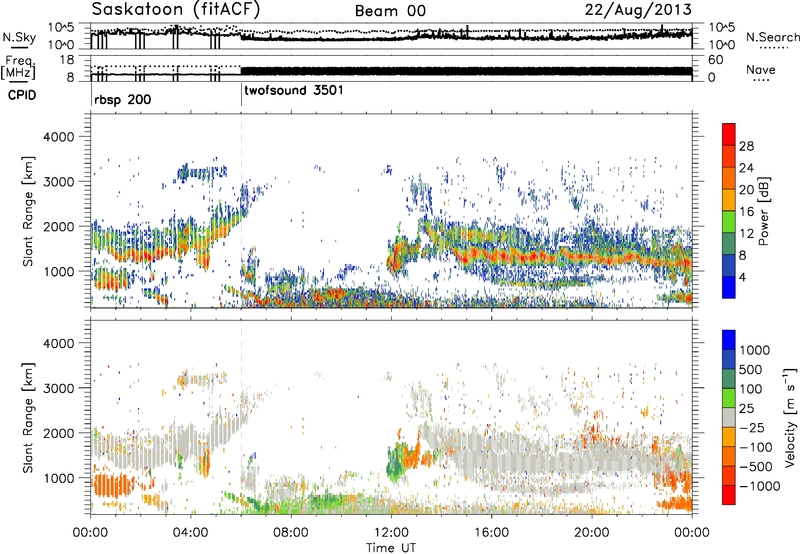The image size is (800, 554).
Task: Click the 'twofsound 3501' CPID marker text
Action: tap(294, 90)
